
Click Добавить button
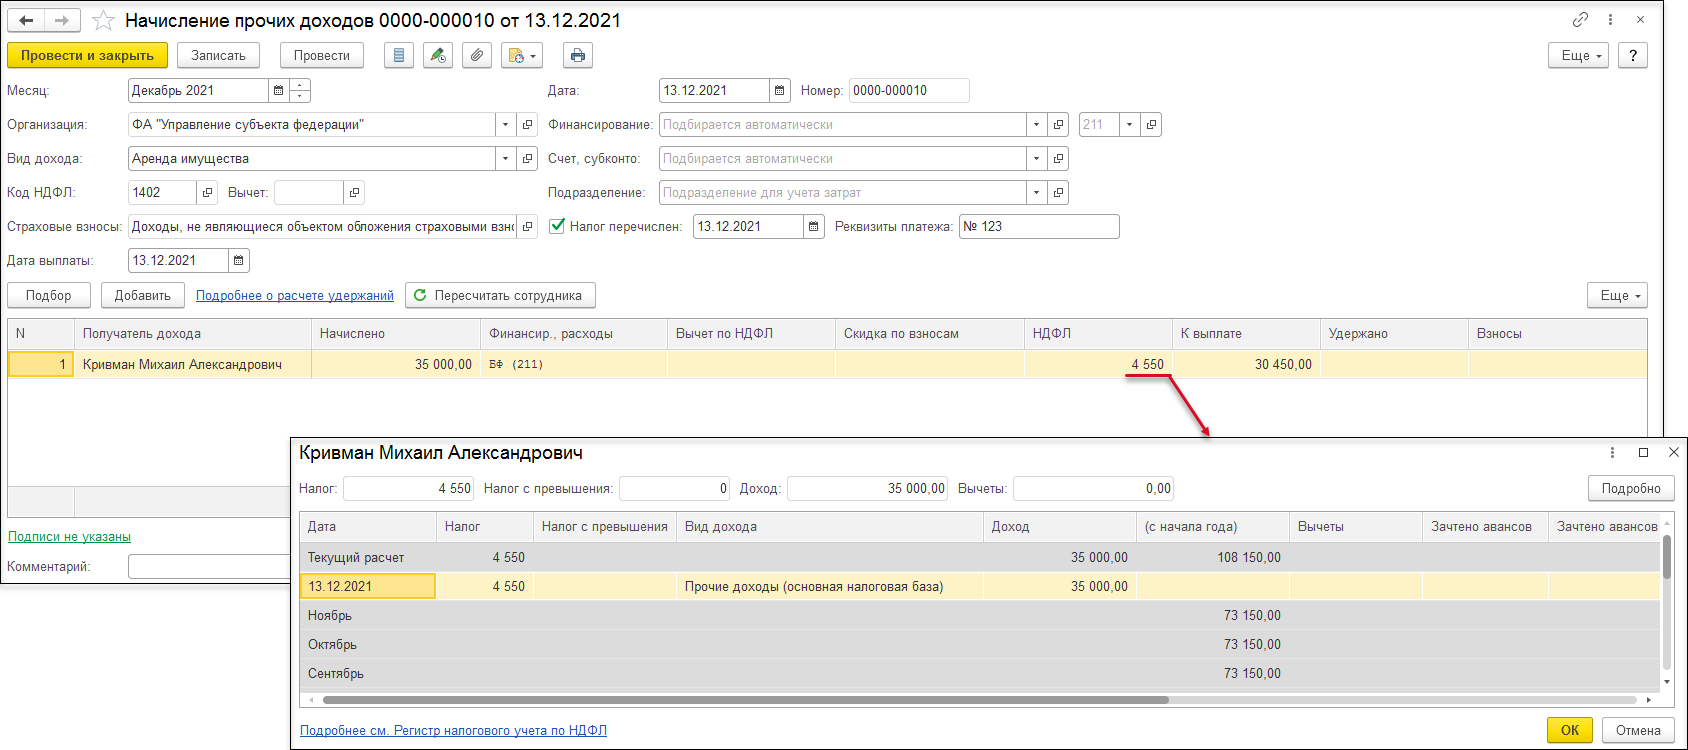tap(143, 295)
